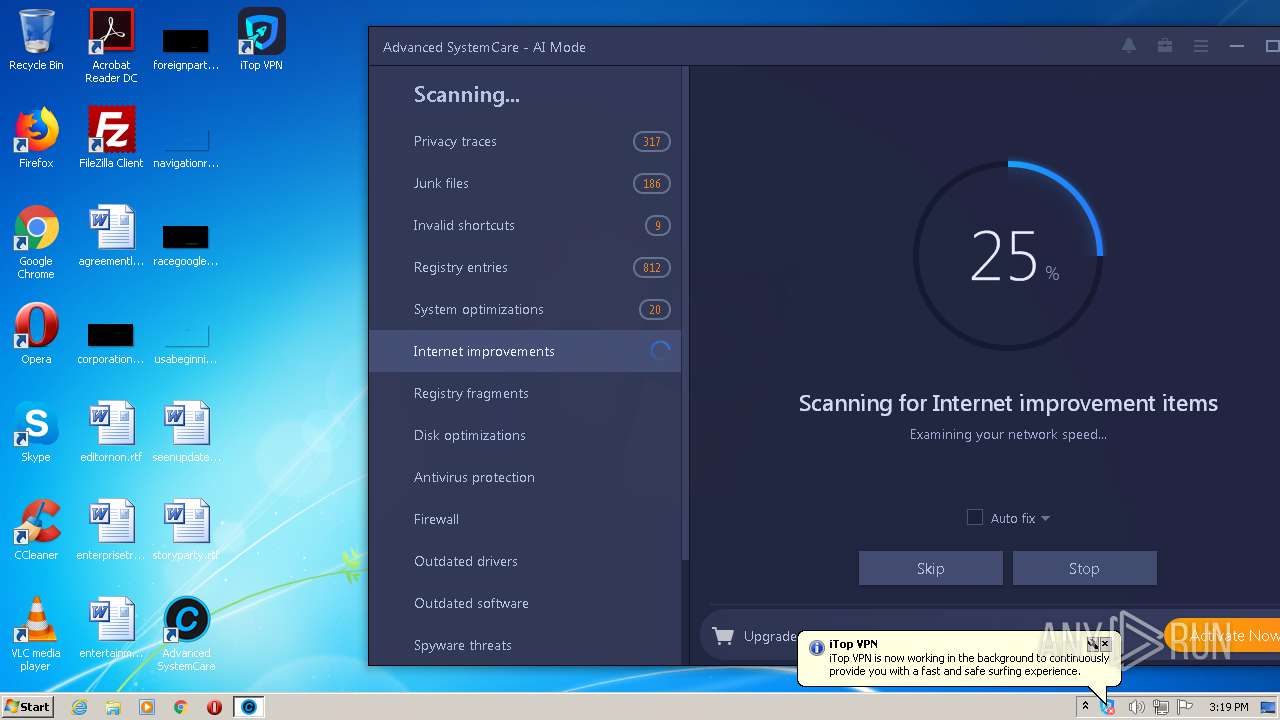Click the shopping cart Upgrade icon

pyautogui.click(x=722, y=636)
